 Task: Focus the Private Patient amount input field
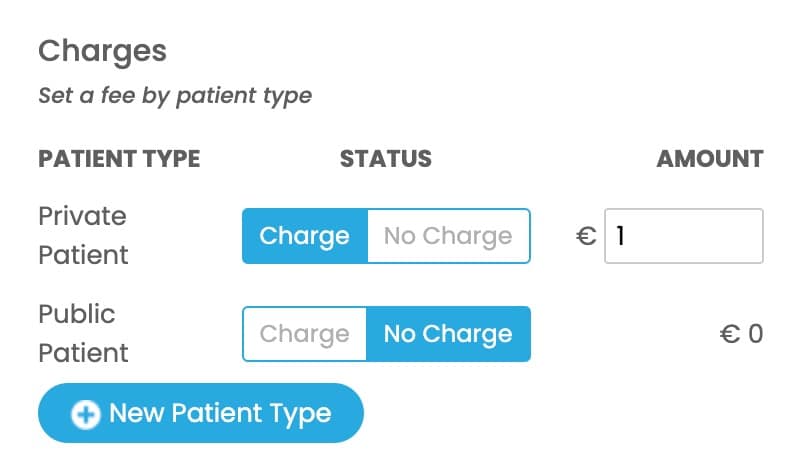(x=690, y=236)
